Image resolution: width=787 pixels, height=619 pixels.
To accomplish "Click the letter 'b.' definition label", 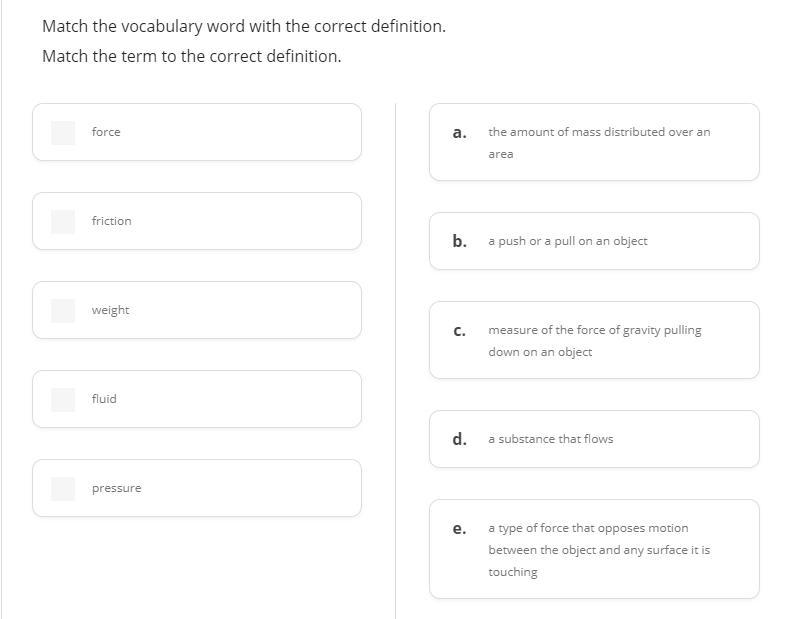I will click(x=459, y=241).
